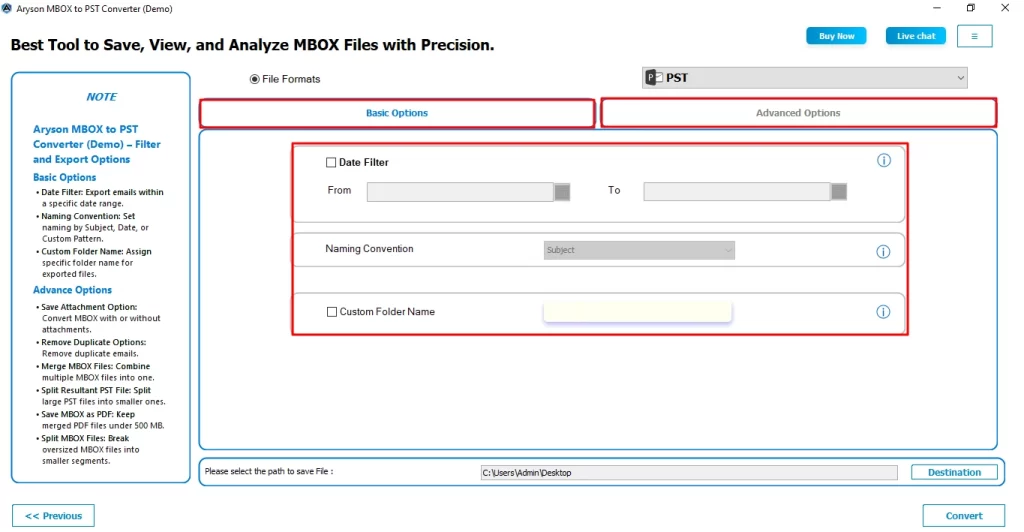Click the 'Save MBOX as PDF' note line

pos(101,420)
